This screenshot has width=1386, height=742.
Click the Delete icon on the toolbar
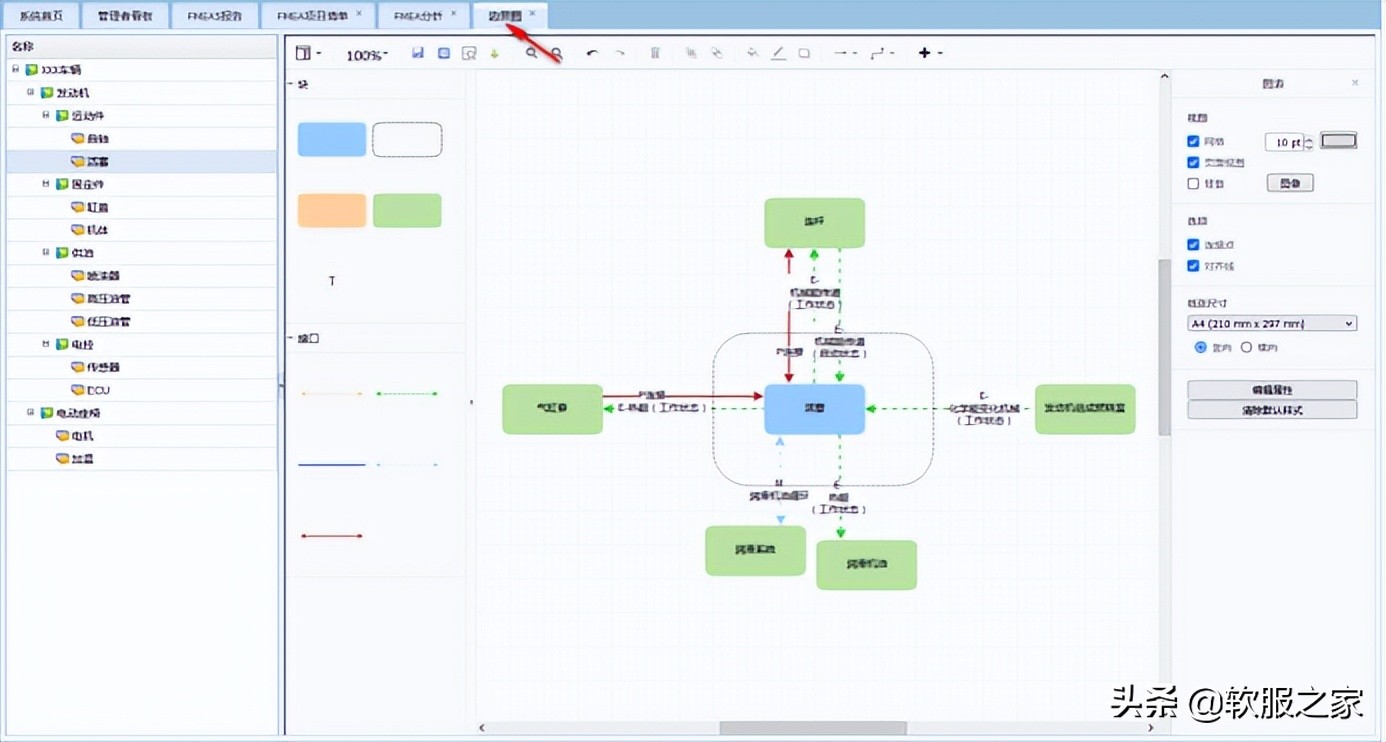655,53
